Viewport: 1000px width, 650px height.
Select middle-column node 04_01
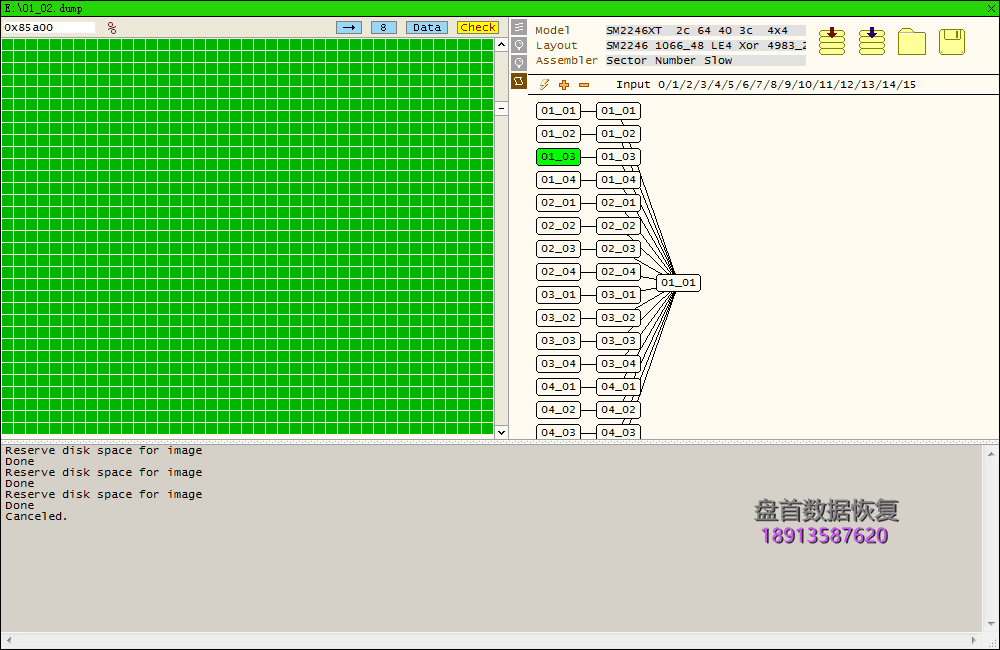click(618, 387)
